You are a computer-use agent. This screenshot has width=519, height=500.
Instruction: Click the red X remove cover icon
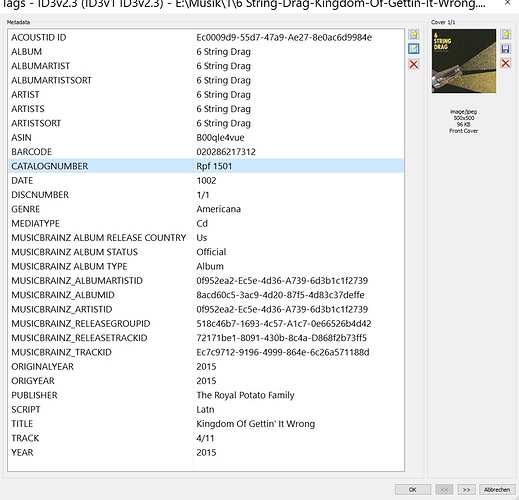click(x=505, y=63)
